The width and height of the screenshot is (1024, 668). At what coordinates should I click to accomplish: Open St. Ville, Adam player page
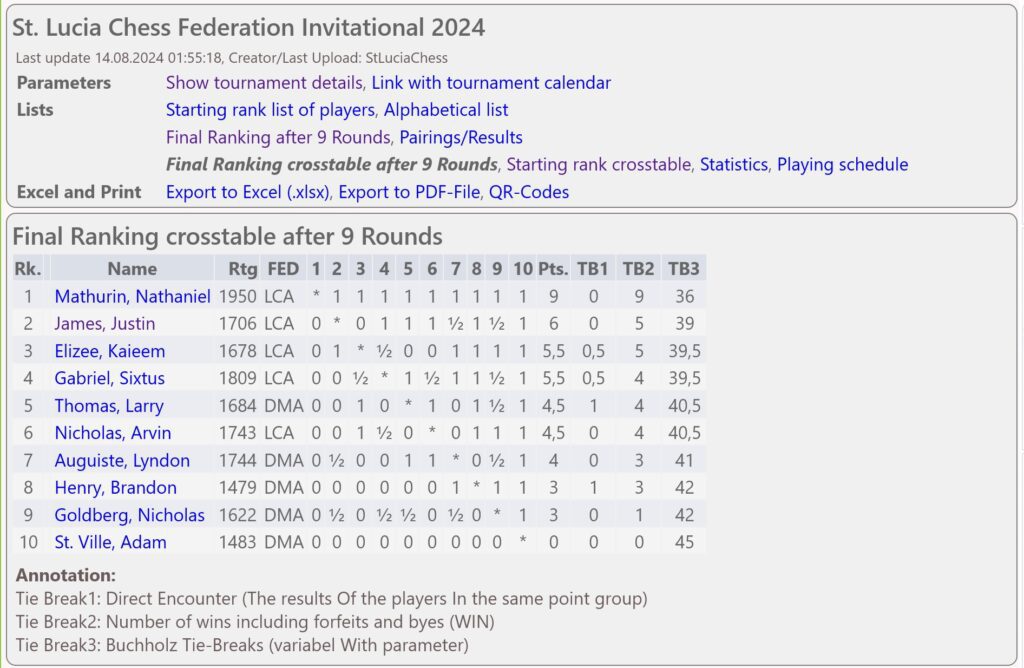pos(110,543)
